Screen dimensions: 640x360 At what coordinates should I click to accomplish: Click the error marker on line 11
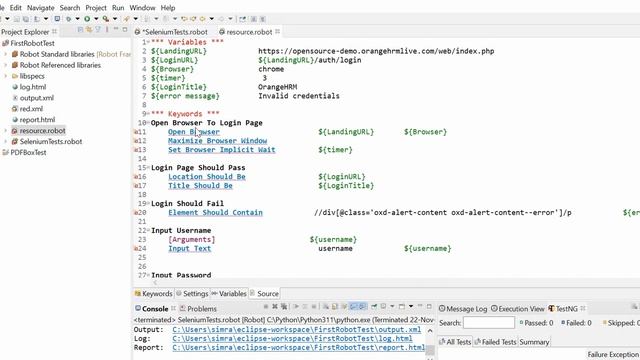tap(136, 132)
